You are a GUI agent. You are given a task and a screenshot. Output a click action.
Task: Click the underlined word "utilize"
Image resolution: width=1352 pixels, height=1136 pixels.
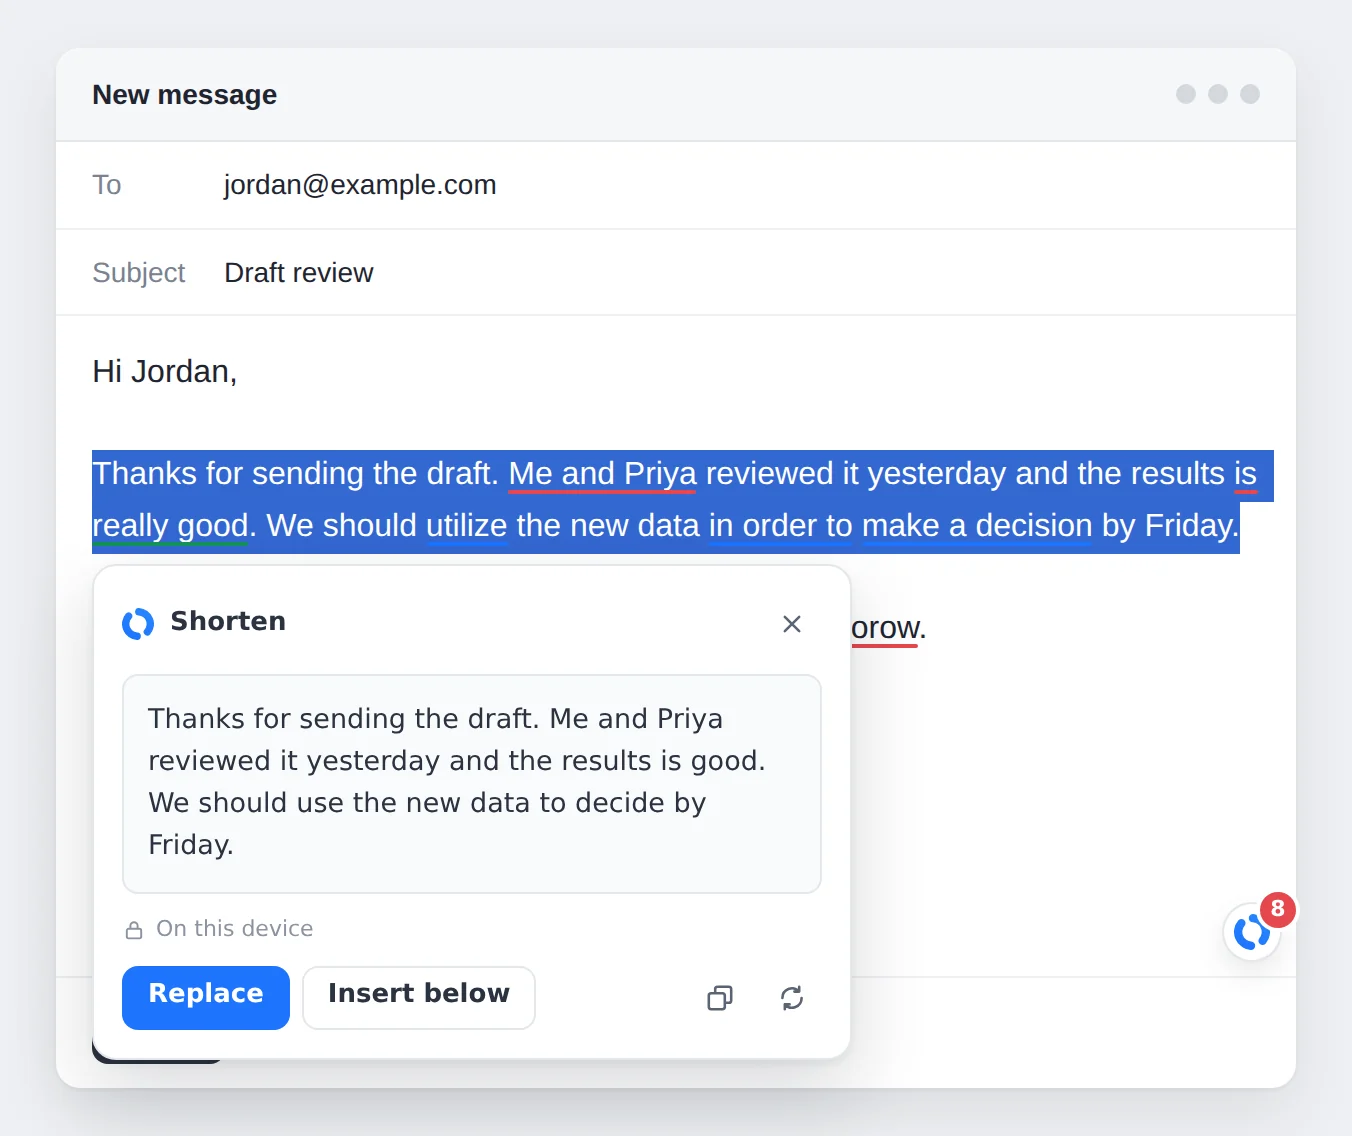pyautogui.click(x=466, y=526)
